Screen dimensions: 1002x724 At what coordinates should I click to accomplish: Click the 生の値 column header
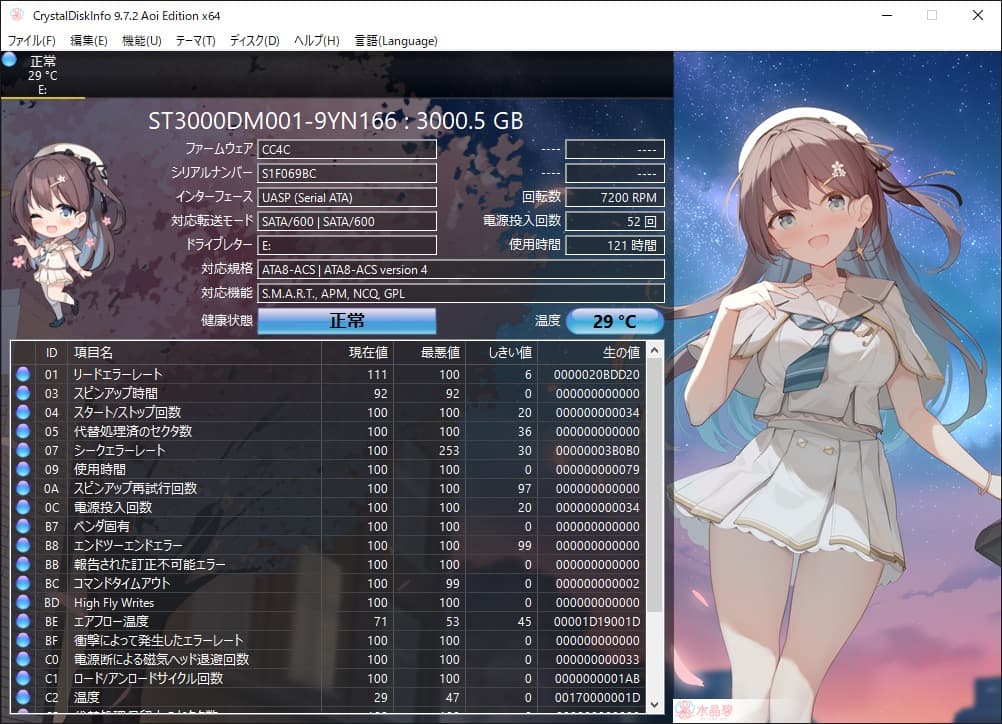click(x=592, y=353)
